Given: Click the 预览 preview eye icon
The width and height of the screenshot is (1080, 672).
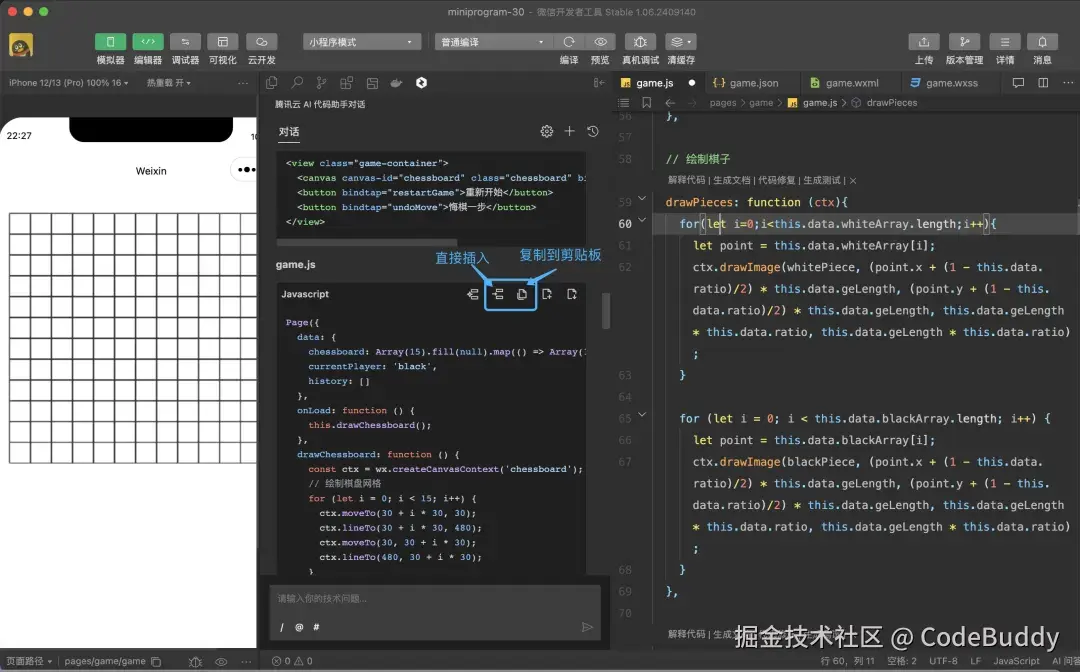Looking at the screenshot, I should pyautogui.click(x=600, y=42).
